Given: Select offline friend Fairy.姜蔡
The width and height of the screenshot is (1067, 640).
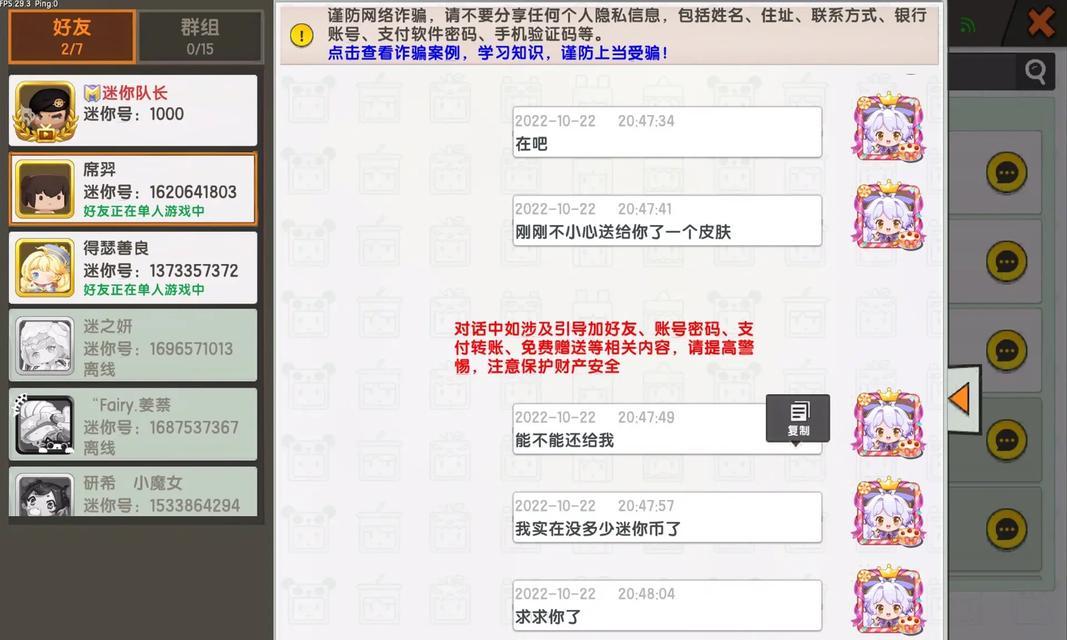Looking at the screenshot, I should (133, 424).
